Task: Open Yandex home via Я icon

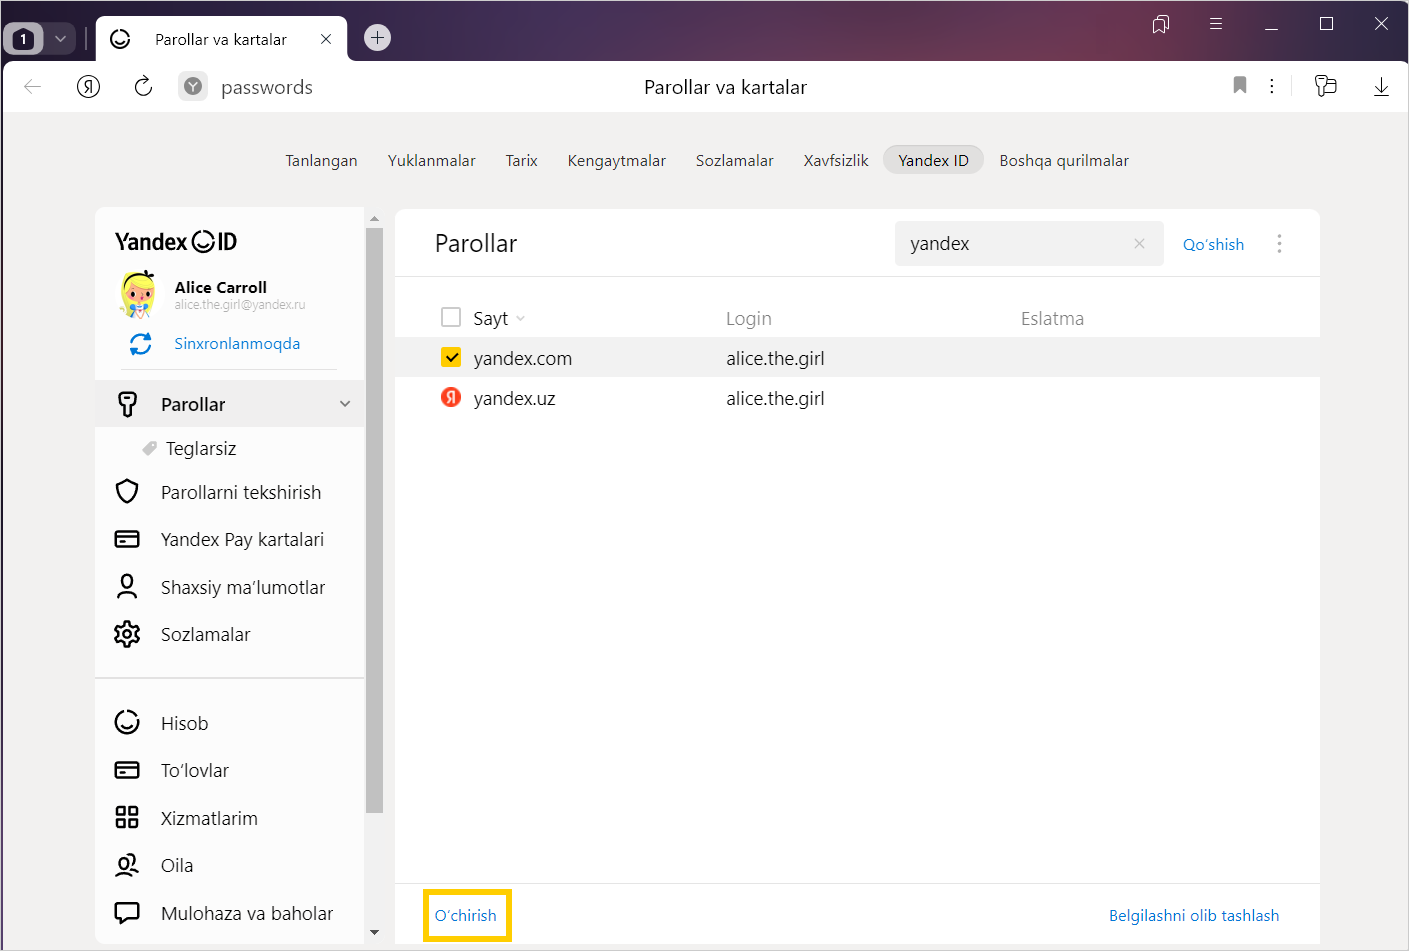Action: click(88, 87)
